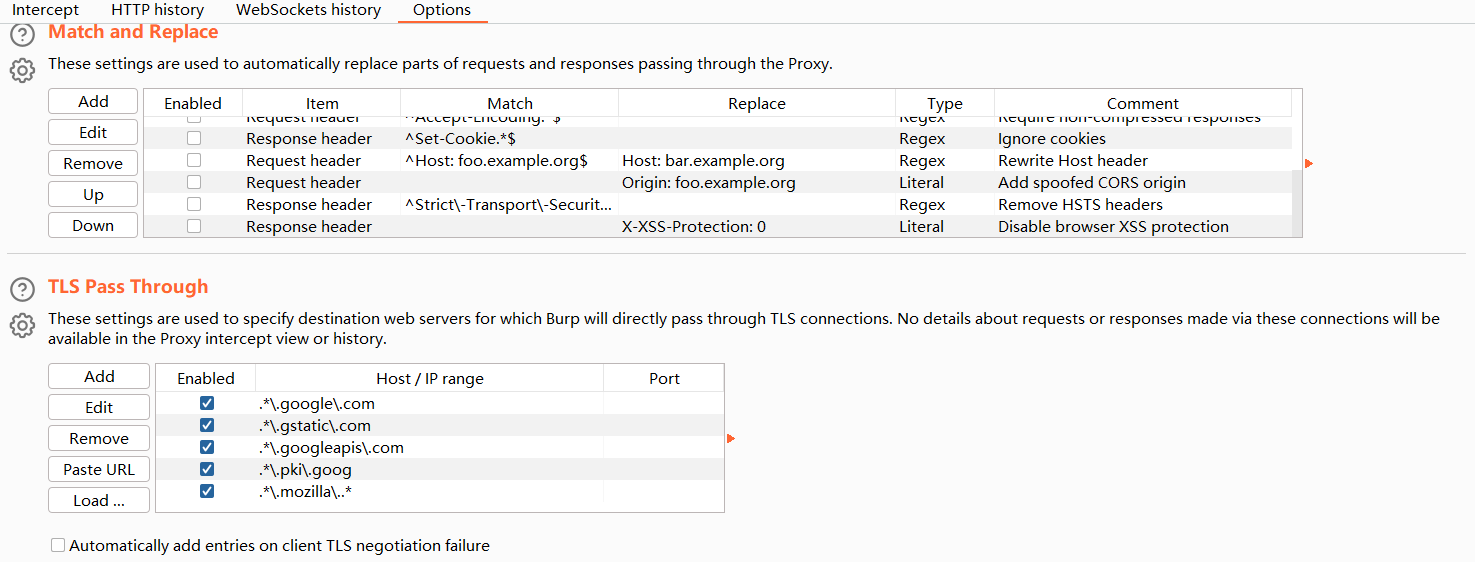The width and height of the screenshot is (1475, 562).
Task: Select the X-XSS-Protection: 0 replace cell
Action: (x=757, y=226)
